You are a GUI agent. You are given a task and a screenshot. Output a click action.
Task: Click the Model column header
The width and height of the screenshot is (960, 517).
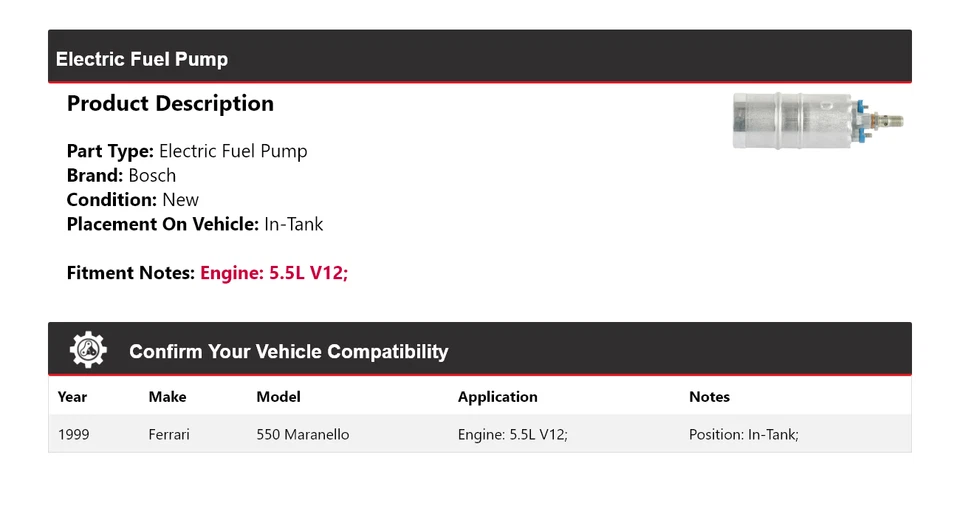(278, 397)
